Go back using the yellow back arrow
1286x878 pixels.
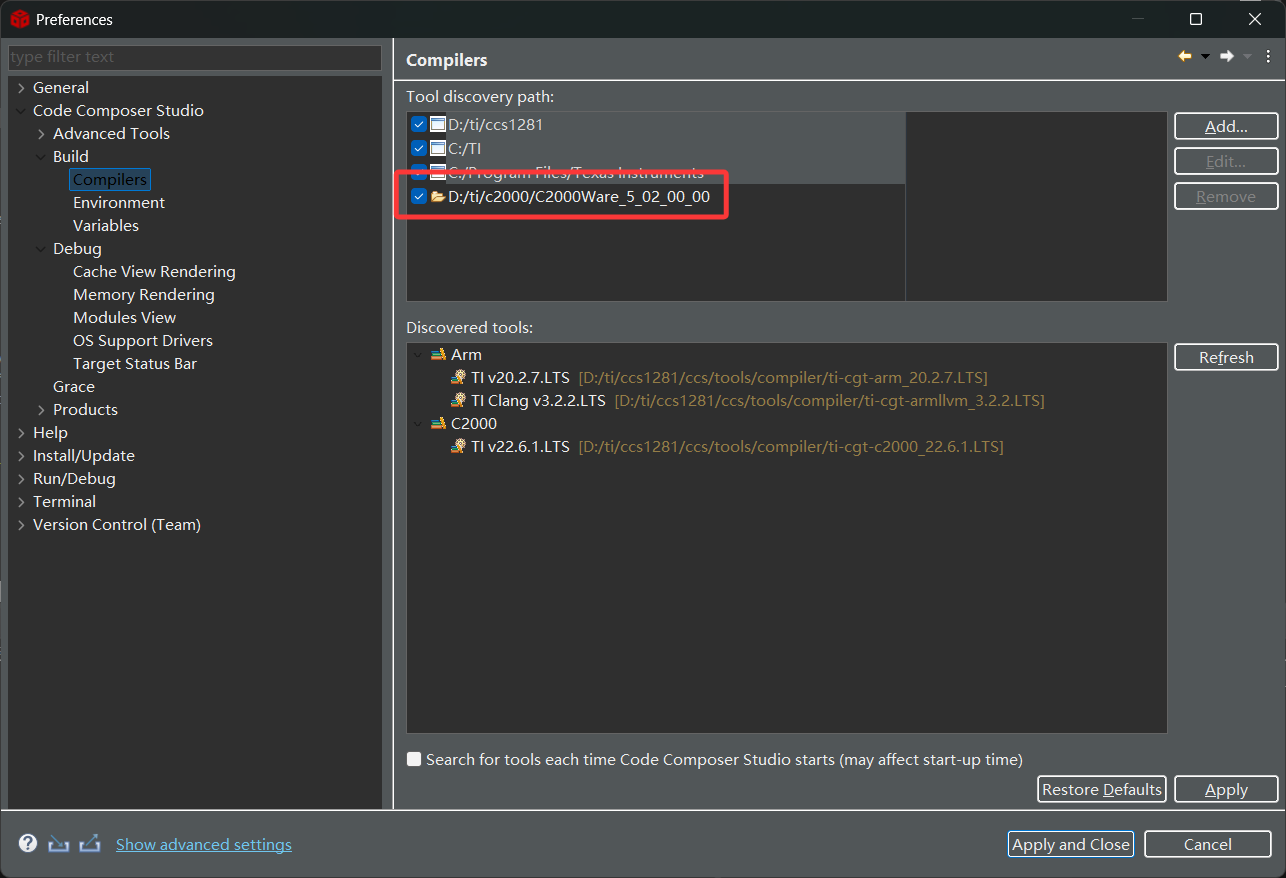pyautogui.click(x=1185, y=57)
